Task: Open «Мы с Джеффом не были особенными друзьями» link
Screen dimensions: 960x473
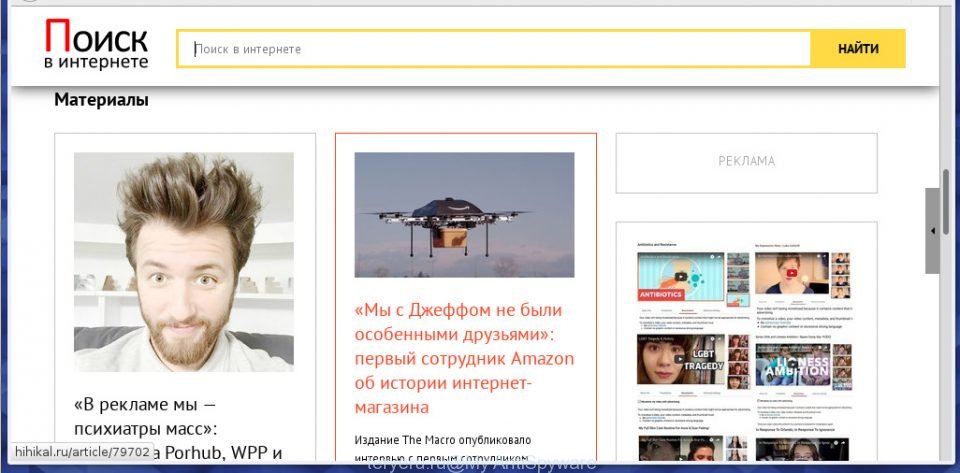Action: [x=464, y=358]
